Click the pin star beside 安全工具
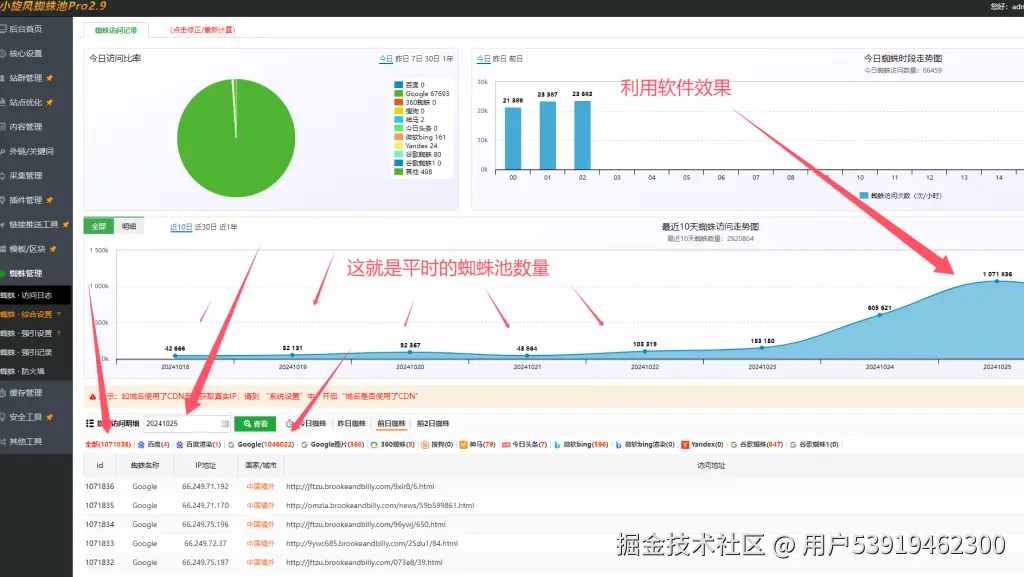Screen dimensions: 1024x577 (x=50, y=417)
